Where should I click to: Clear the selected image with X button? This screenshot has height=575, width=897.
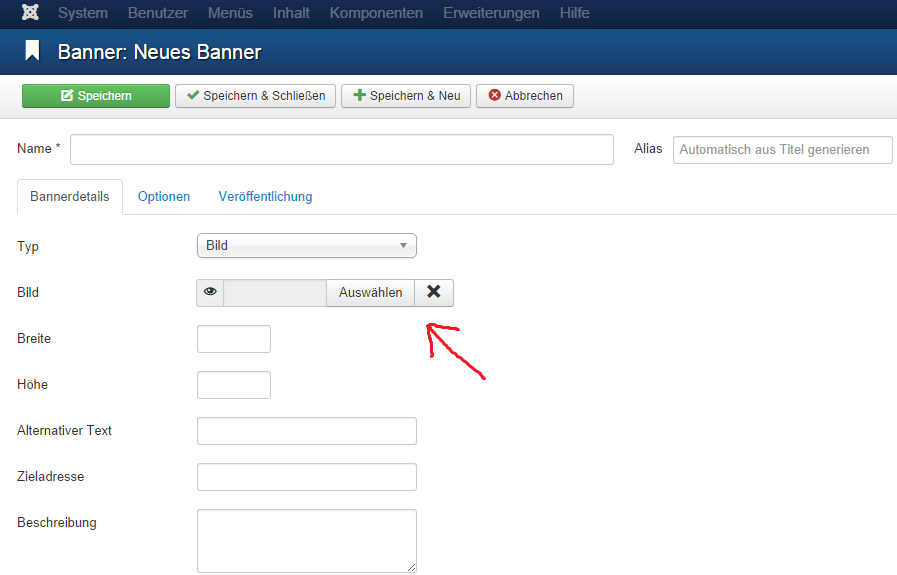434,292
